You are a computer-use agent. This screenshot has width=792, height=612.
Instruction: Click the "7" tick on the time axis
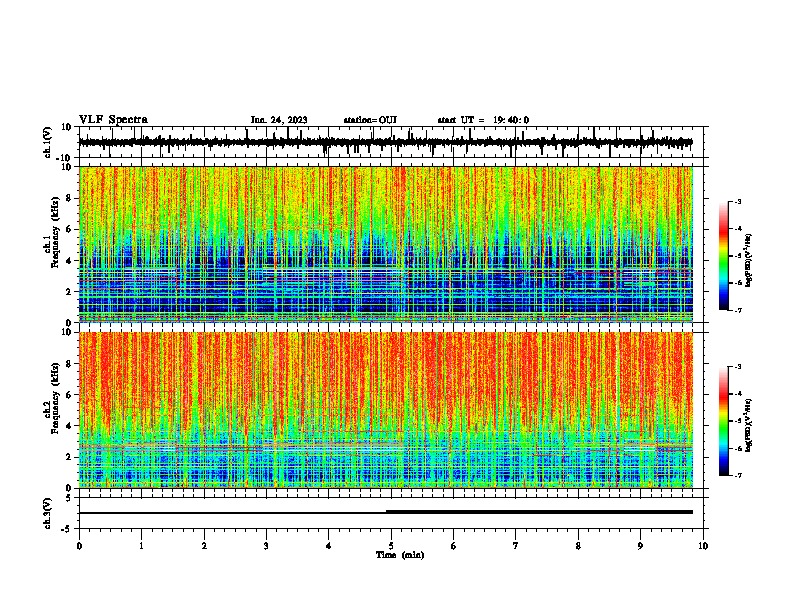pos(516,546)
